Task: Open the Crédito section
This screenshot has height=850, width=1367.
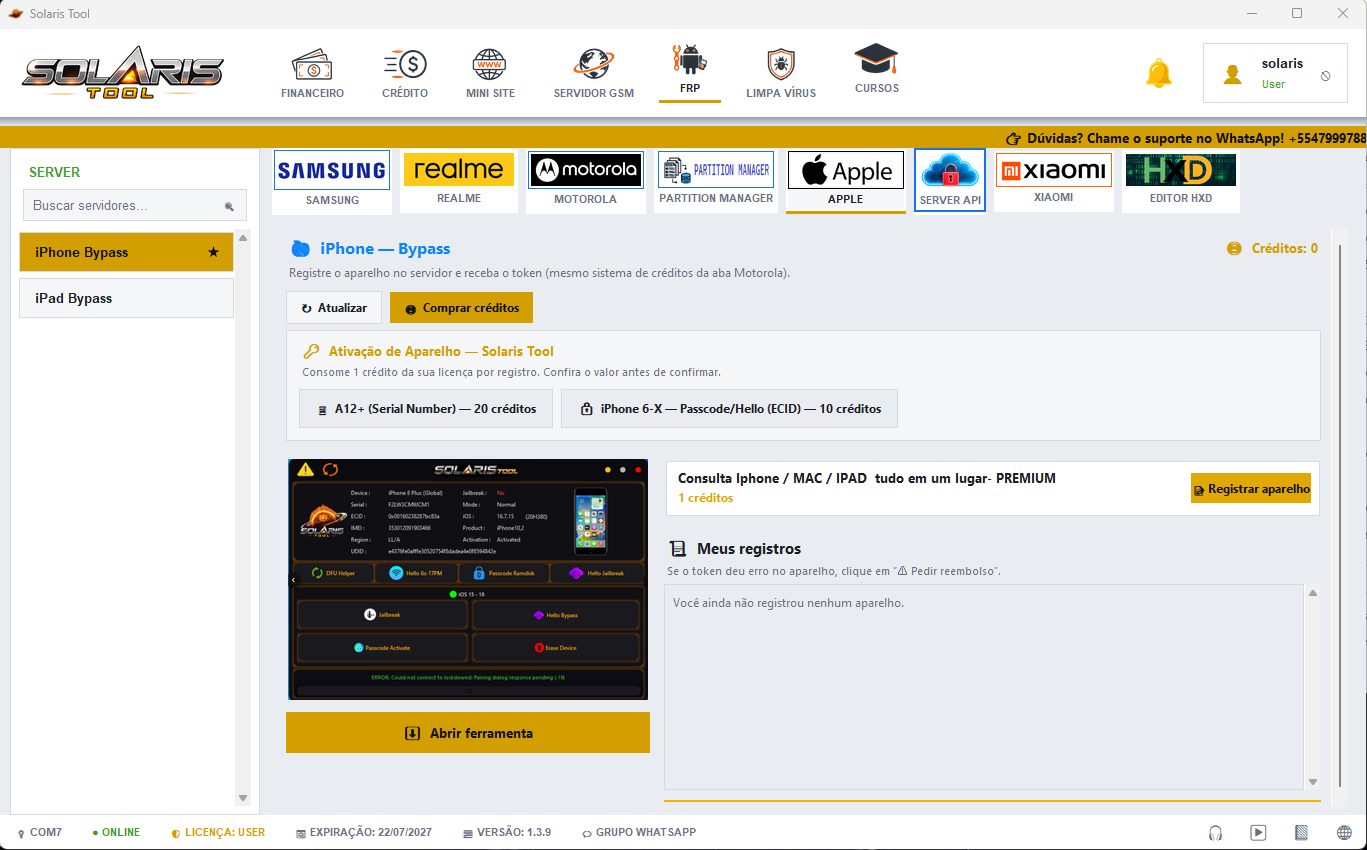Action: 405,74
